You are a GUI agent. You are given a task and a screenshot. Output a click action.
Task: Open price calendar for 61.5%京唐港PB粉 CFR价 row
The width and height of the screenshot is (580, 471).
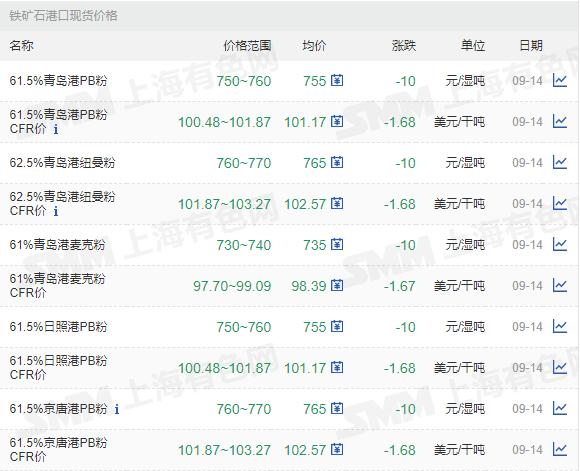point(337,450)
